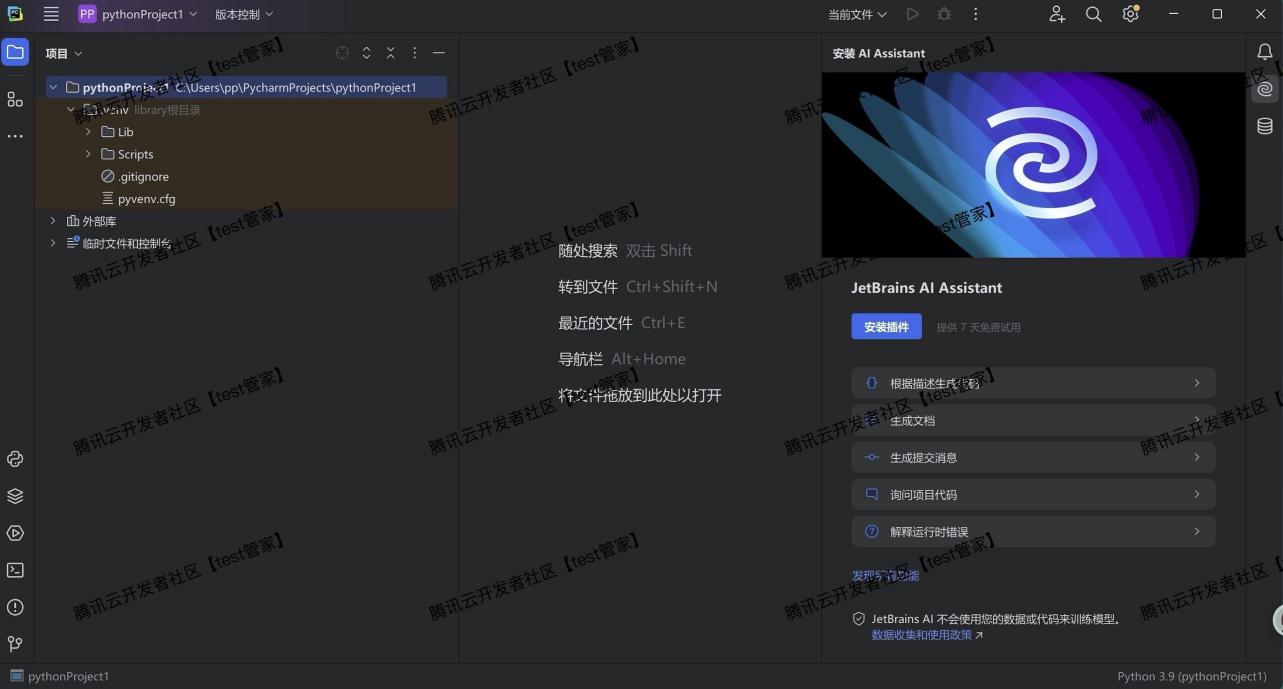Open the Notifications bell icon

1264,51
